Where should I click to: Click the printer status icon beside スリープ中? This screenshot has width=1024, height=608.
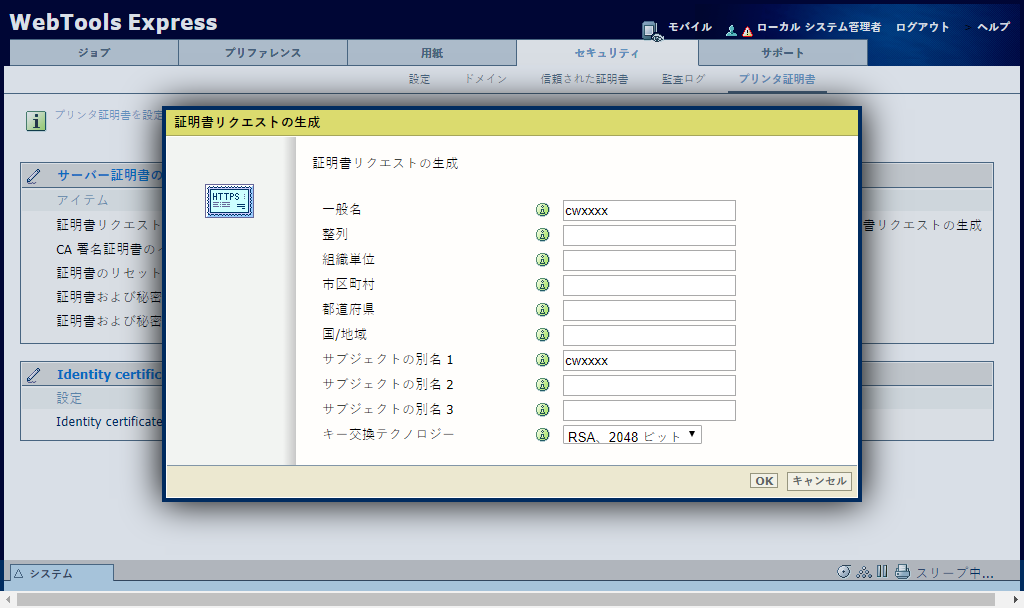902,573
